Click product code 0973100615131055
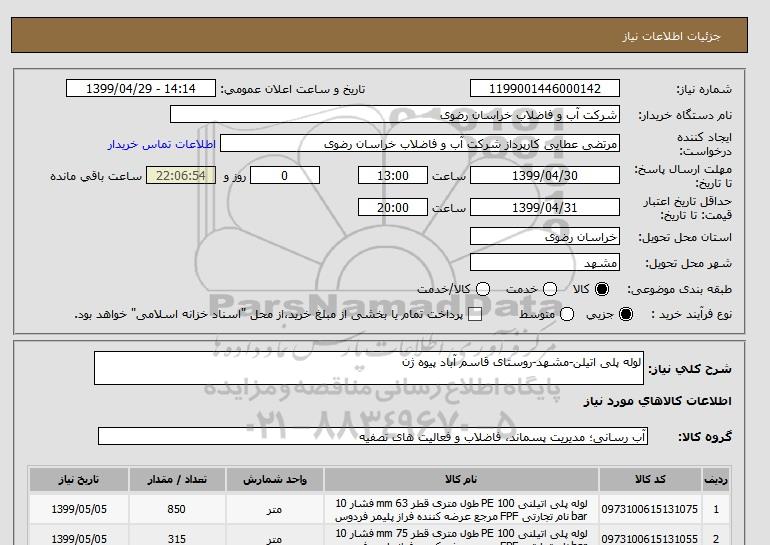 pos(650,539)
